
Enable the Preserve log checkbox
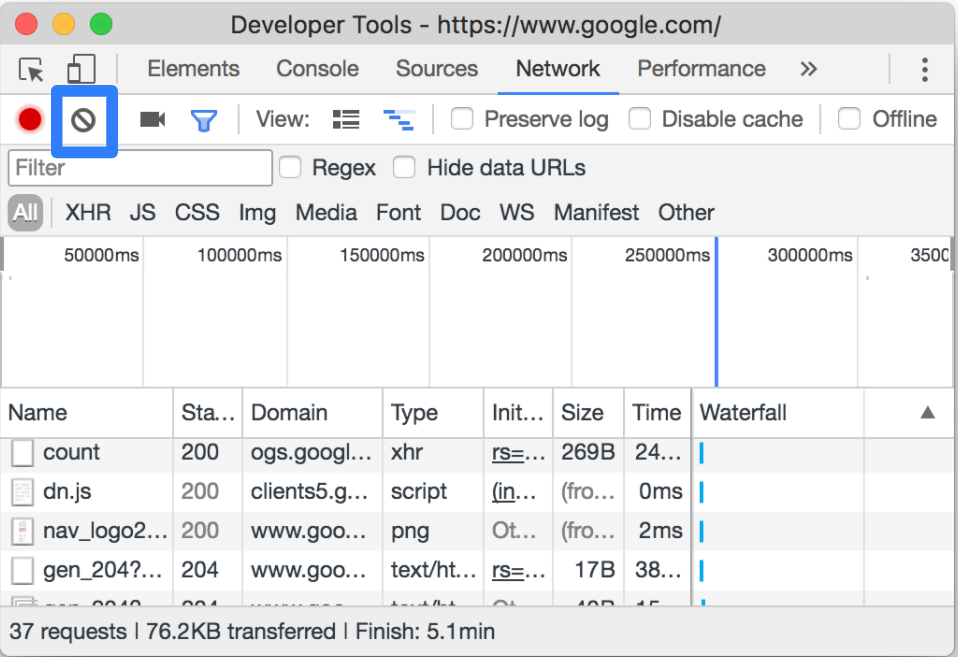coord(462,119)
